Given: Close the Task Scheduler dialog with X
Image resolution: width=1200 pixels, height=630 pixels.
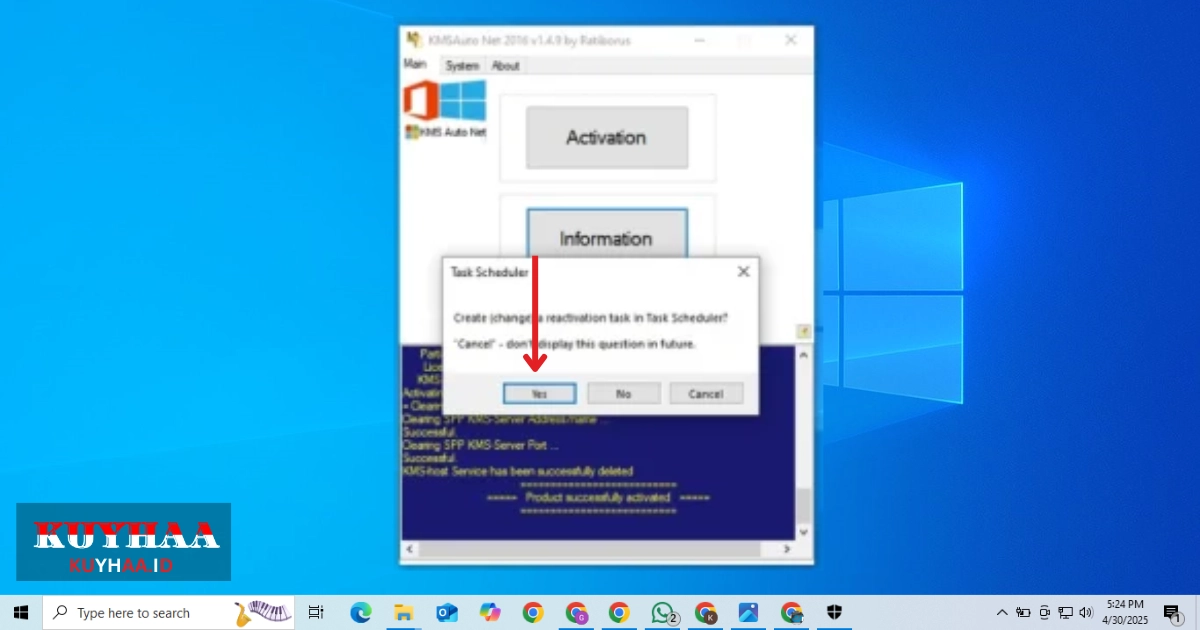Looking at the screenshot, I should (743, 271).
